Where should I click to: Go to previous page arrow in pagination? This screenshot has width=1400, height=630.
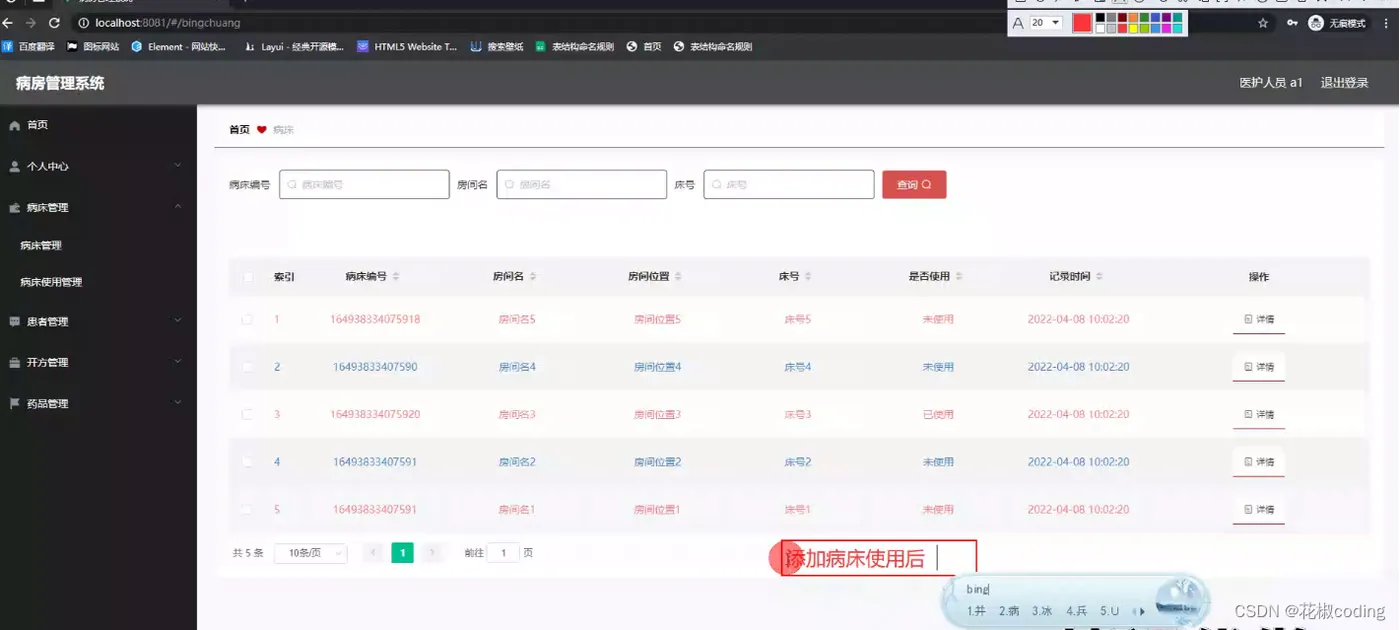coord(373,553)
